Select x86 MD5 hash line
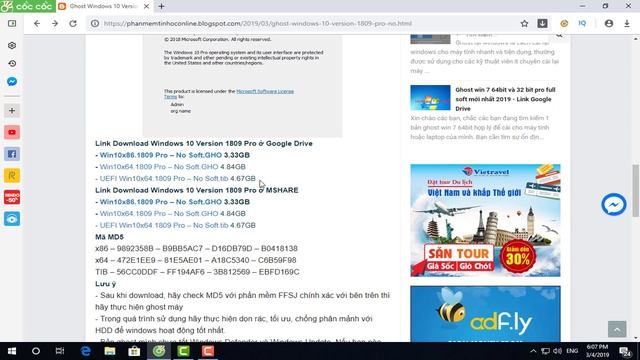The width and height of the screenshot is (640, 360). 196,249
